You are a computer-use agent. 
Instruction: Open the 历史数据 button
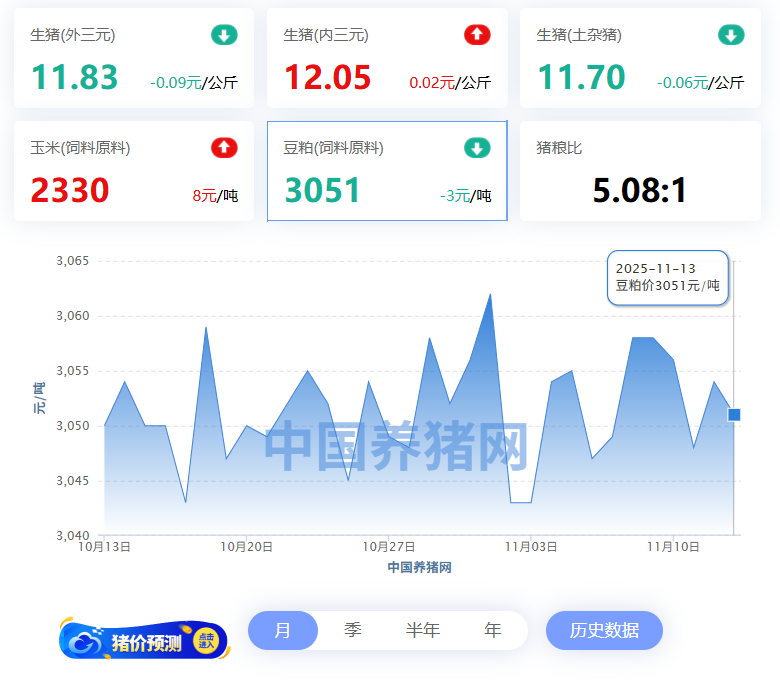(x=604, y=631)
